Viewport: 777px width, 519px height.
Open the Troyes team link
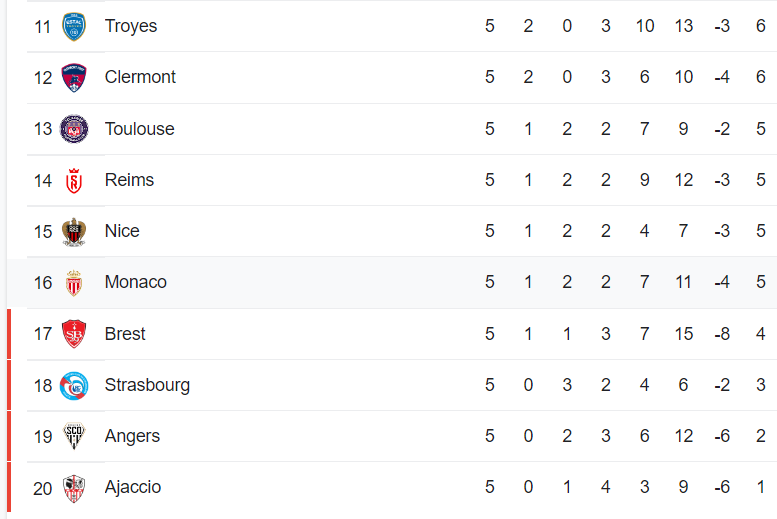(x=131, y=26)
